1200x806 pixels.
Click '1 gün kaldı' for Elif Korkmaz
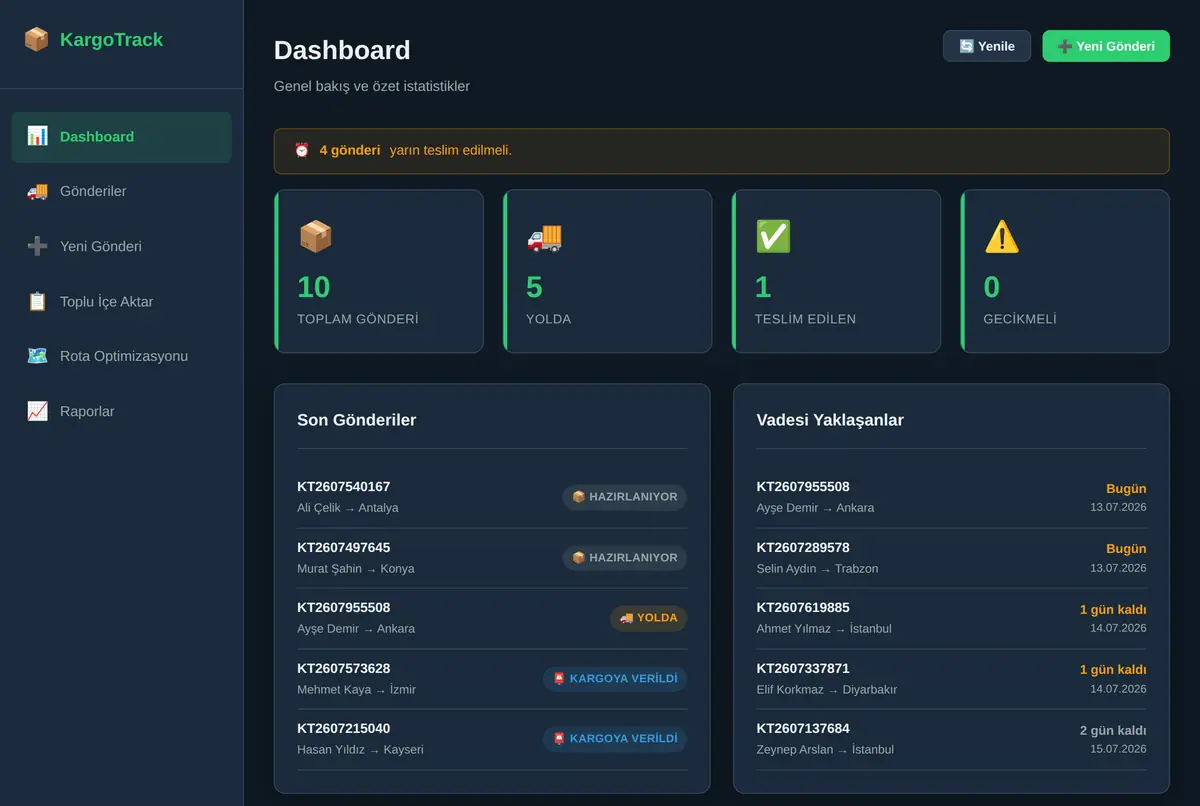point(1113,670)
